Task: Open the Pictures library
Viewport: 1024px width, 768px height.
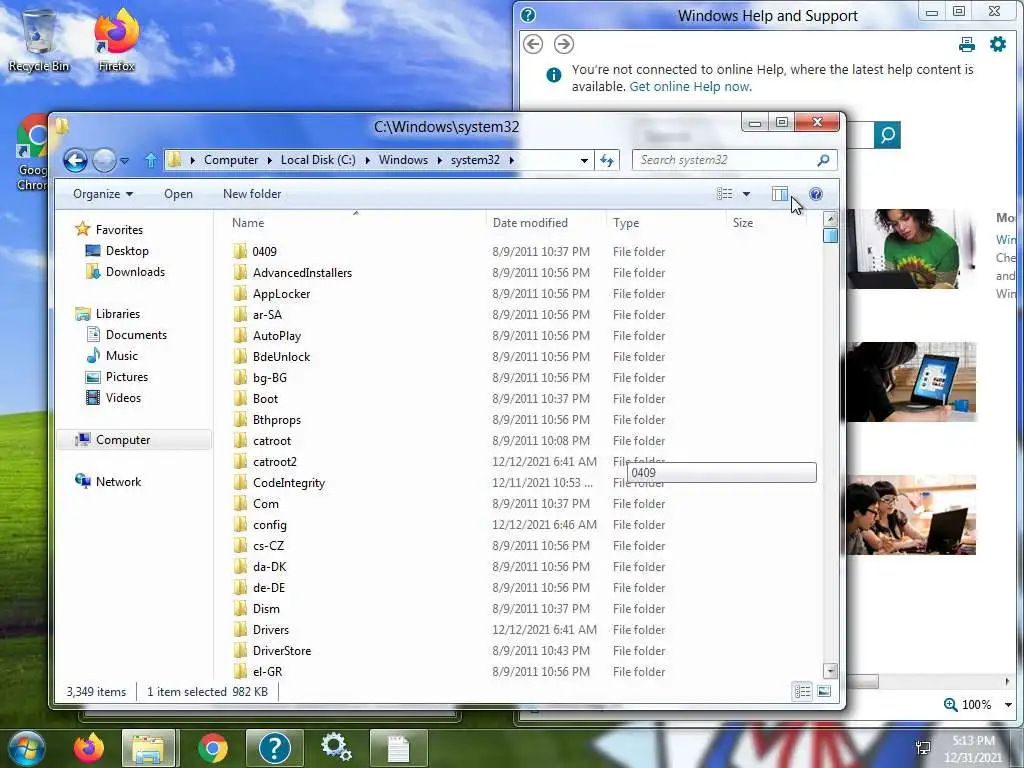Action: (x=127, y=377)
